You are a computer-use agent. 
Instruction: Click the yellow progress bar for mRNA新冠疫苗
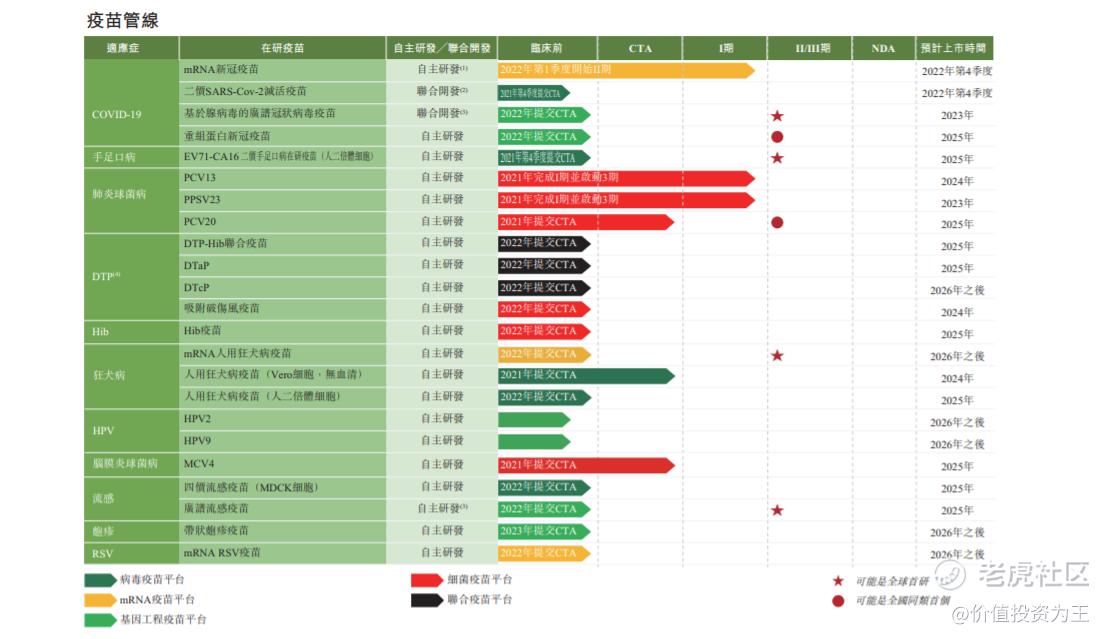626,70
